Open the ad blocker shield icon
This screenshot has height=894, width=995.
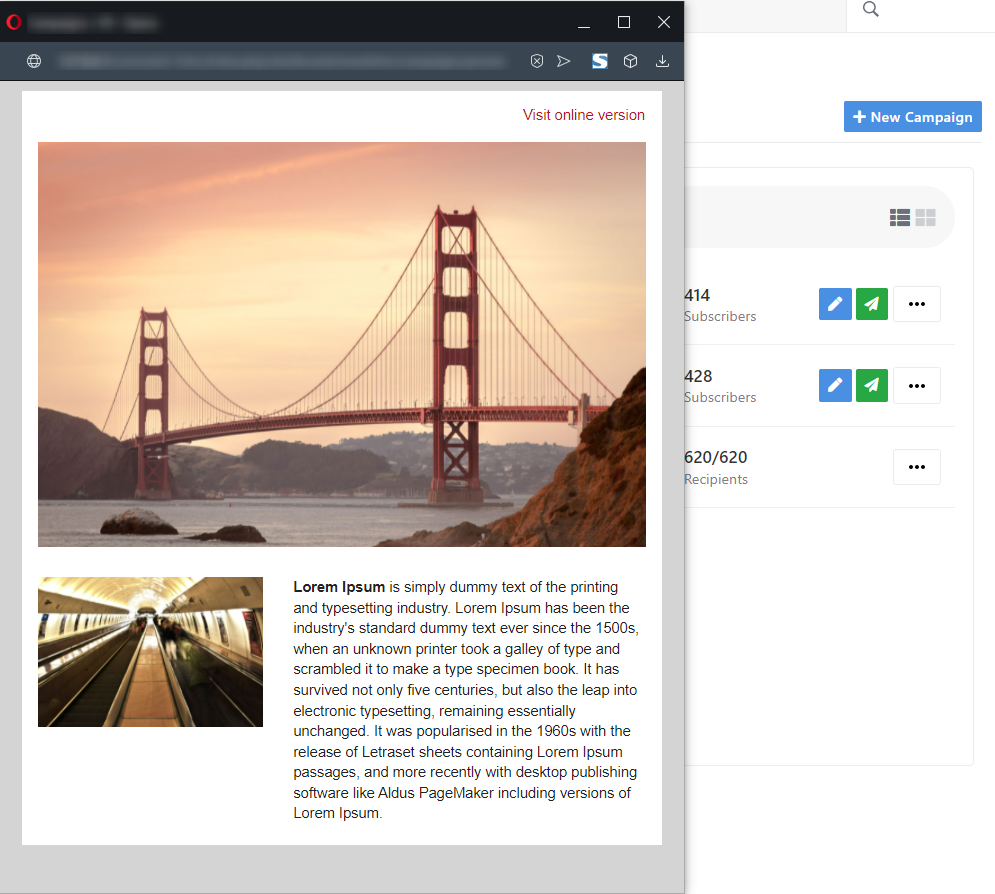click(537, 61)
